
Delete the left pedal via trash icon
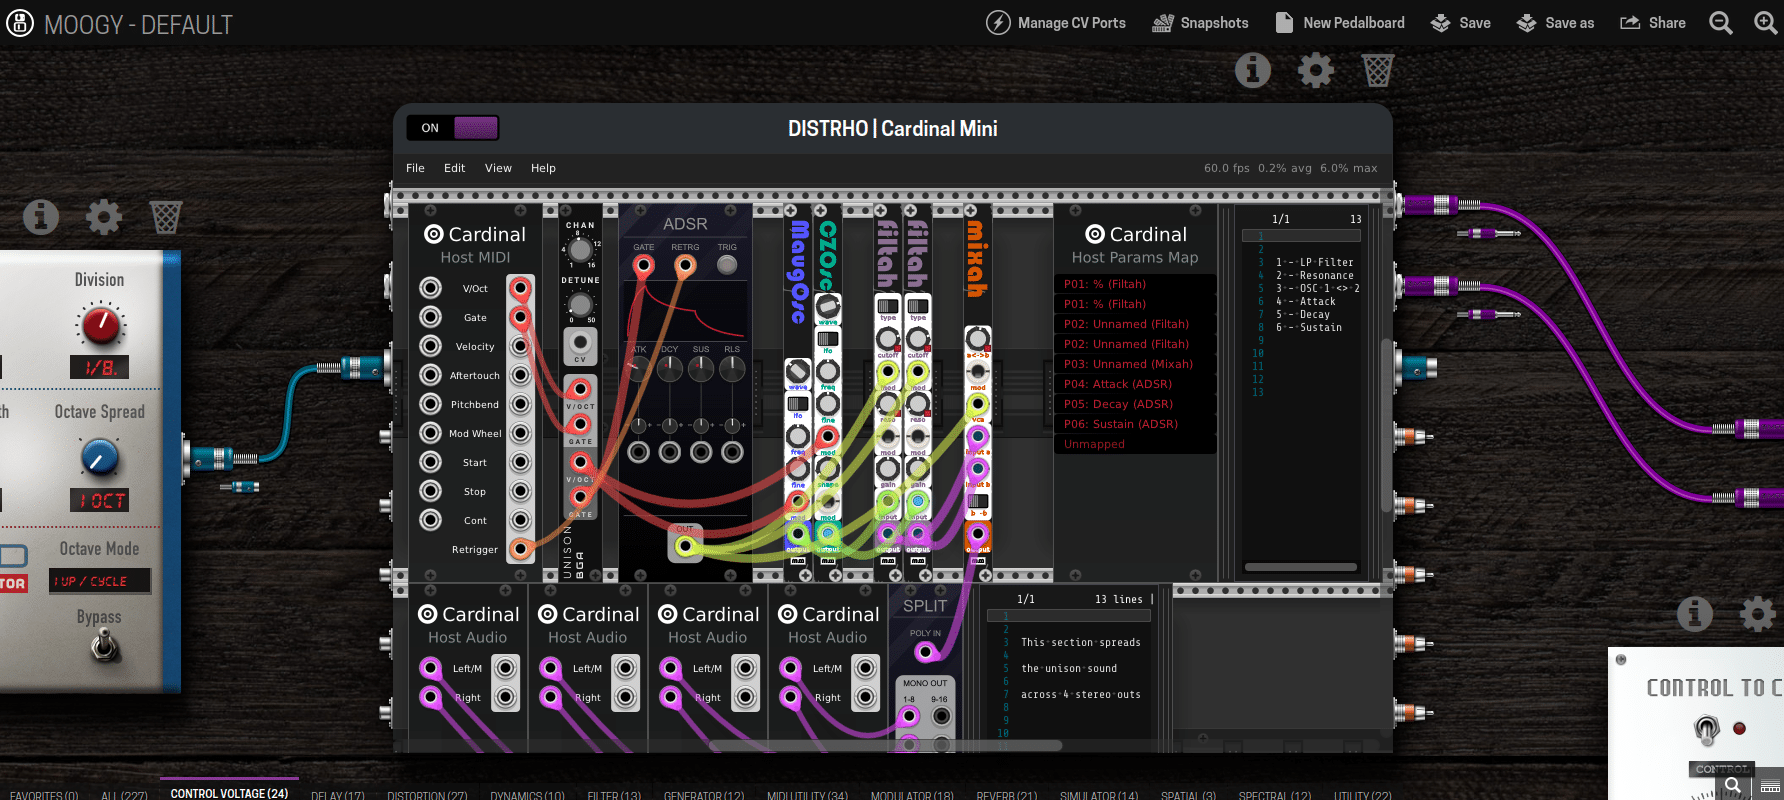(x=166, y=216)
